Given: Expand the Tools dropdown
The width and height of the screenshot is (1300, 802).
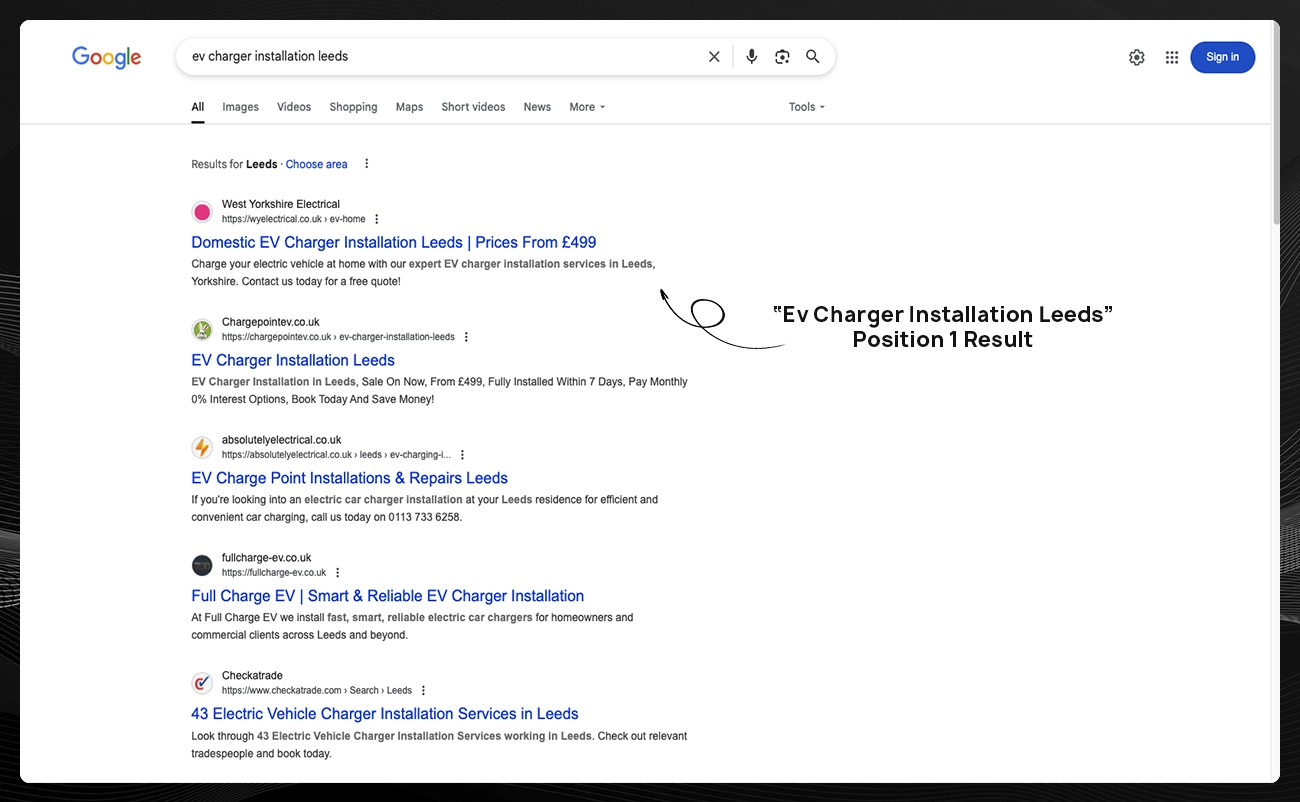Looking at the screenshot, I should pyautogui.click(x=807, y=107).
